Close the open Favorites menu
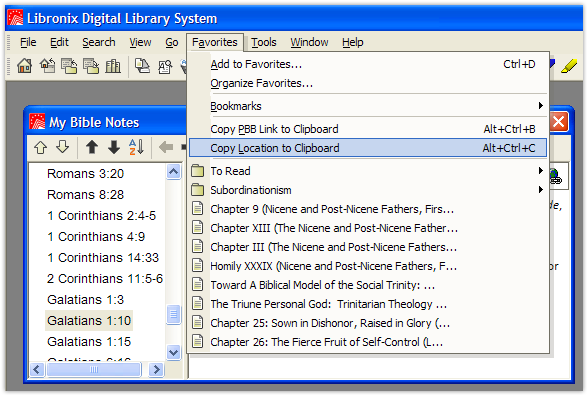Image resolution: width=588 pixels, height=396 pixels. (x=214, y=42)
